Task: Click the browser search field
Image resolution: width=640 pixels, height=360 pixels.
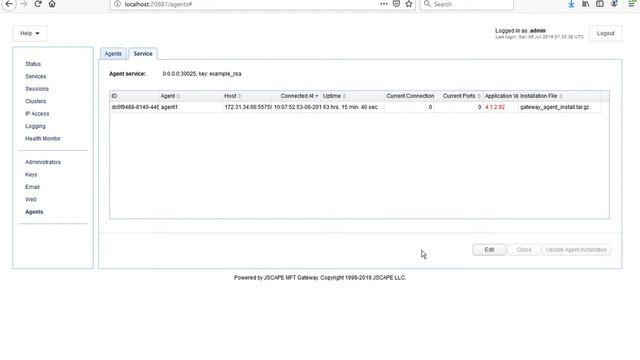Action: pos(467,4)
